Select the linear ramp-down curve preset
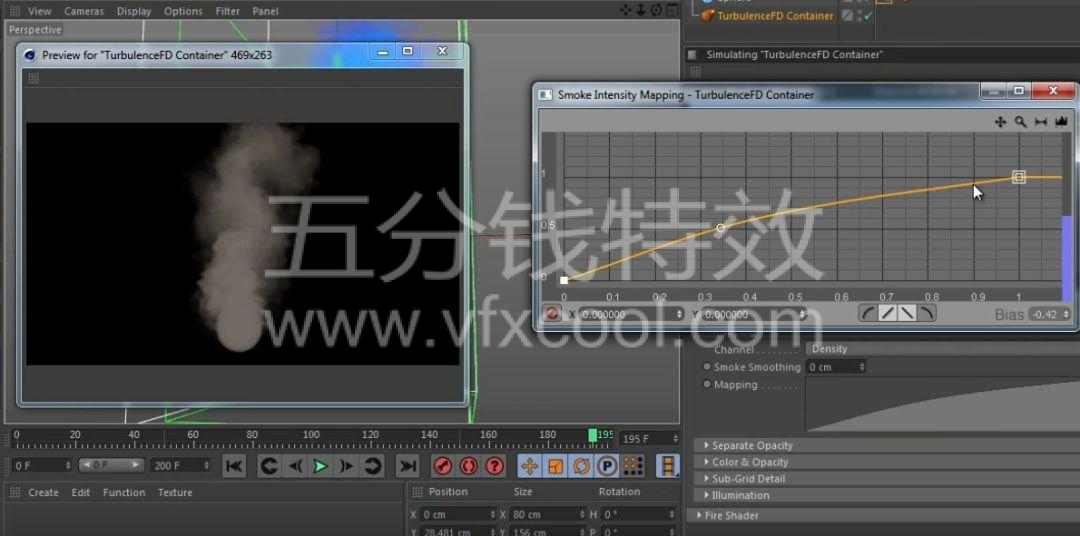1080x536 pixels. pos(907,314)
